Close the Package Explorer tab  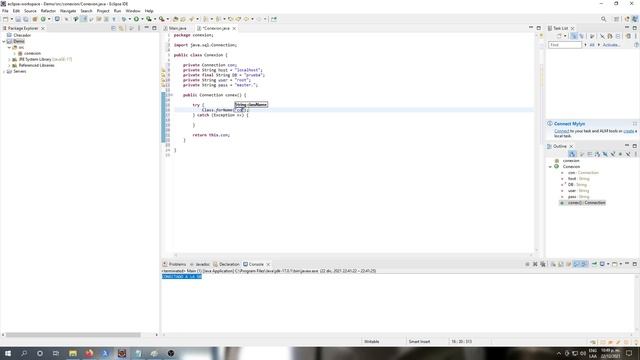(x=42, y=28)
